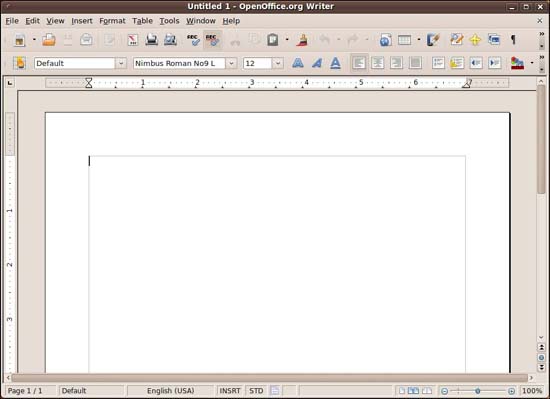The height and width of the screenshot is (399, 550).
Task: Click the New document icon
Action: point(20,40)
